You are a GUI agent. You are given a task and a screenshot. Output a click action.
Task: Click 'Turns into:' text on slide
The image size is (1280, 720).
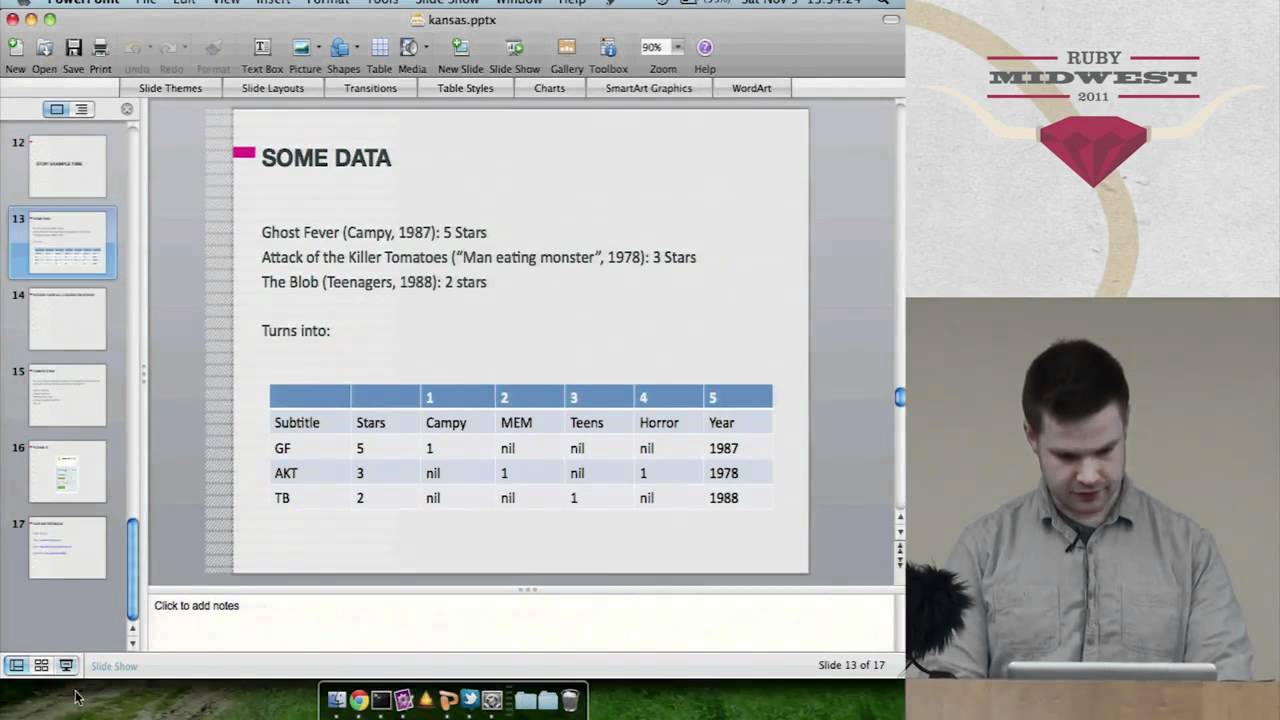(296, 330)
